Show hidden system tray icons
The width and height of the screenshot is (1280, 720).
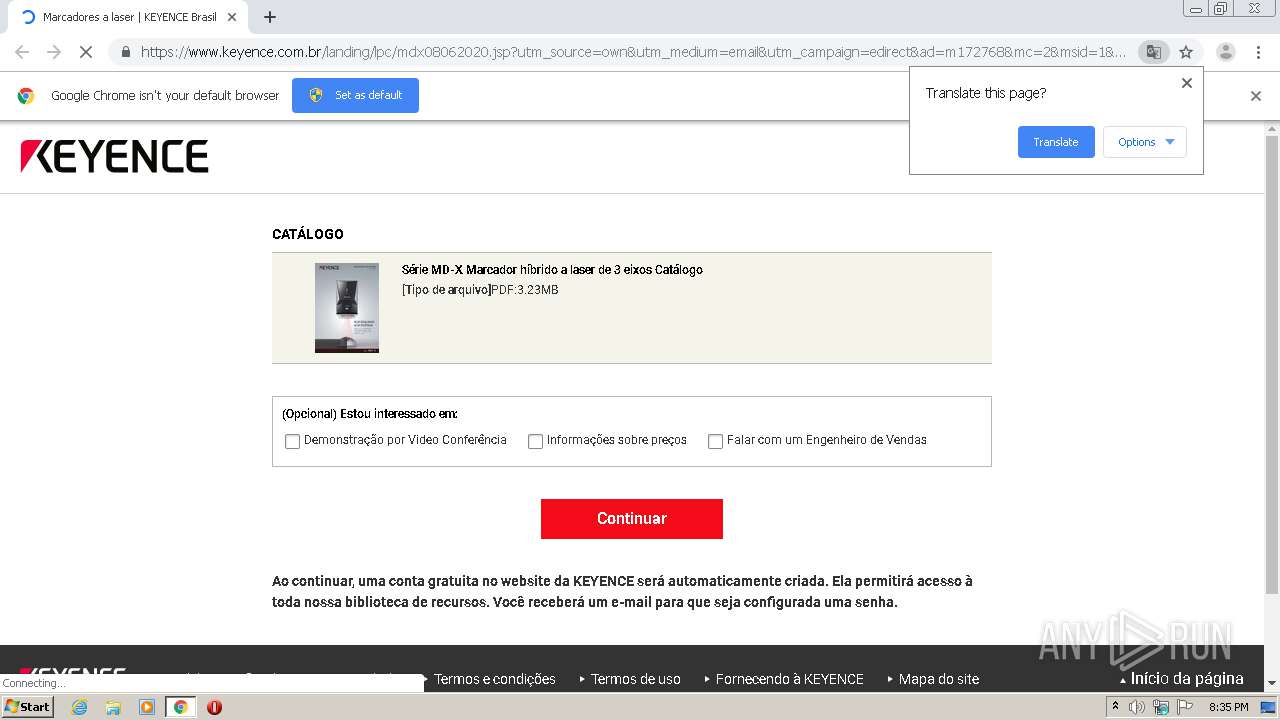coord(1115,707)
